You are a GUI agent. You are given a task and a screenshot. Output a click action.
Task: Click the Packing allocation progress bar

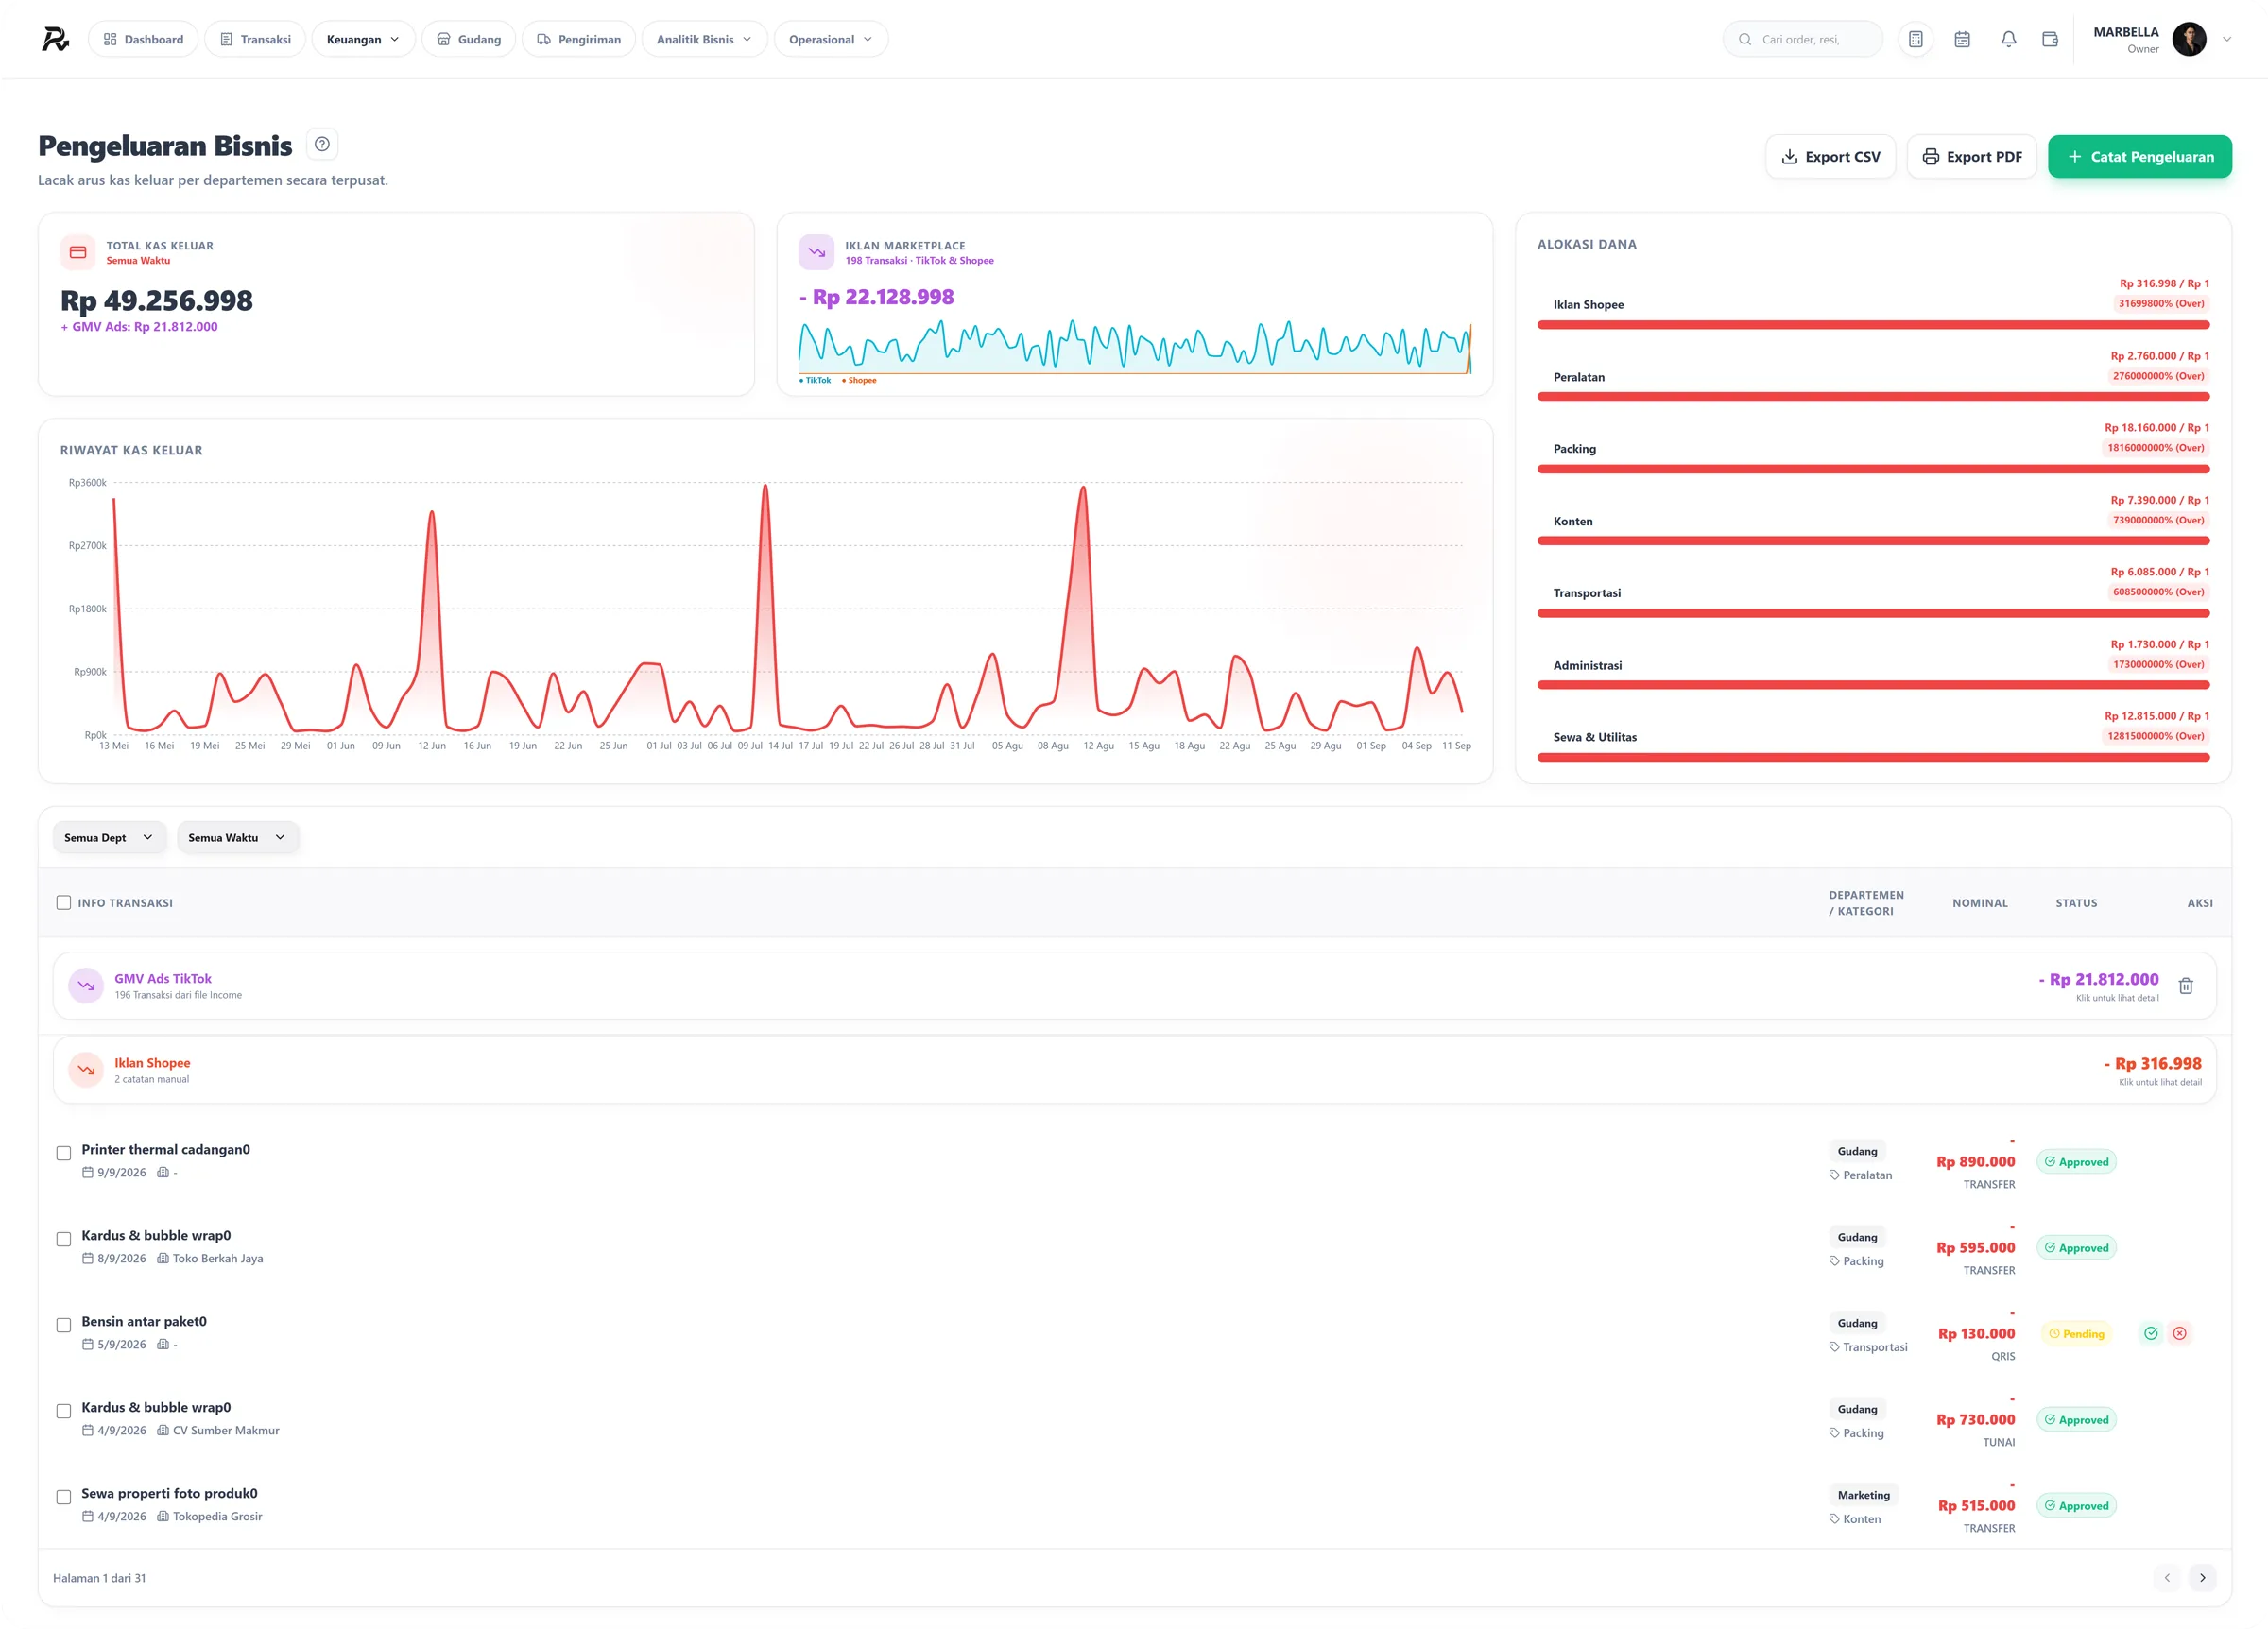pyautogui.click(x=1873, y=469)
